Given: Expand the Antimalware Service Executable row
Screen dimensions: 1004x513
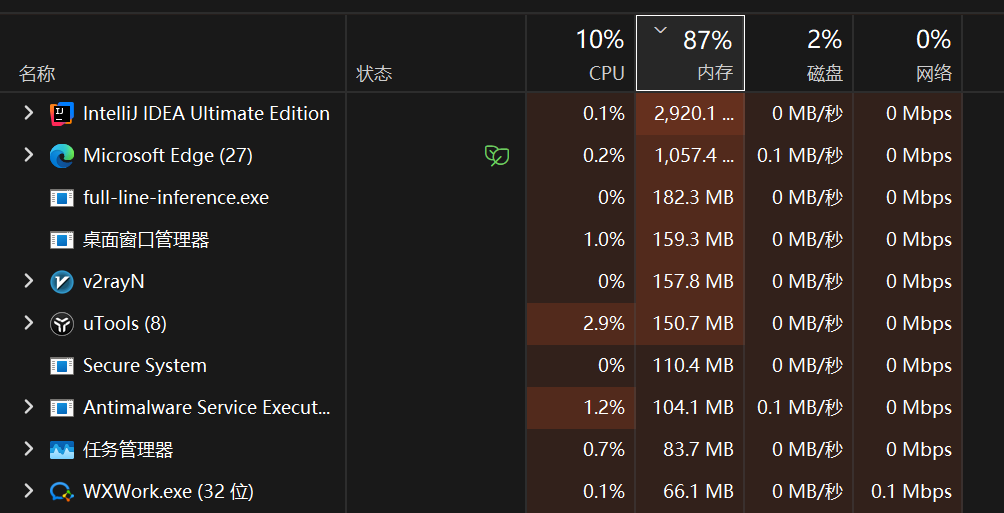Looking at the screenshot, I should tap(29, 408).
